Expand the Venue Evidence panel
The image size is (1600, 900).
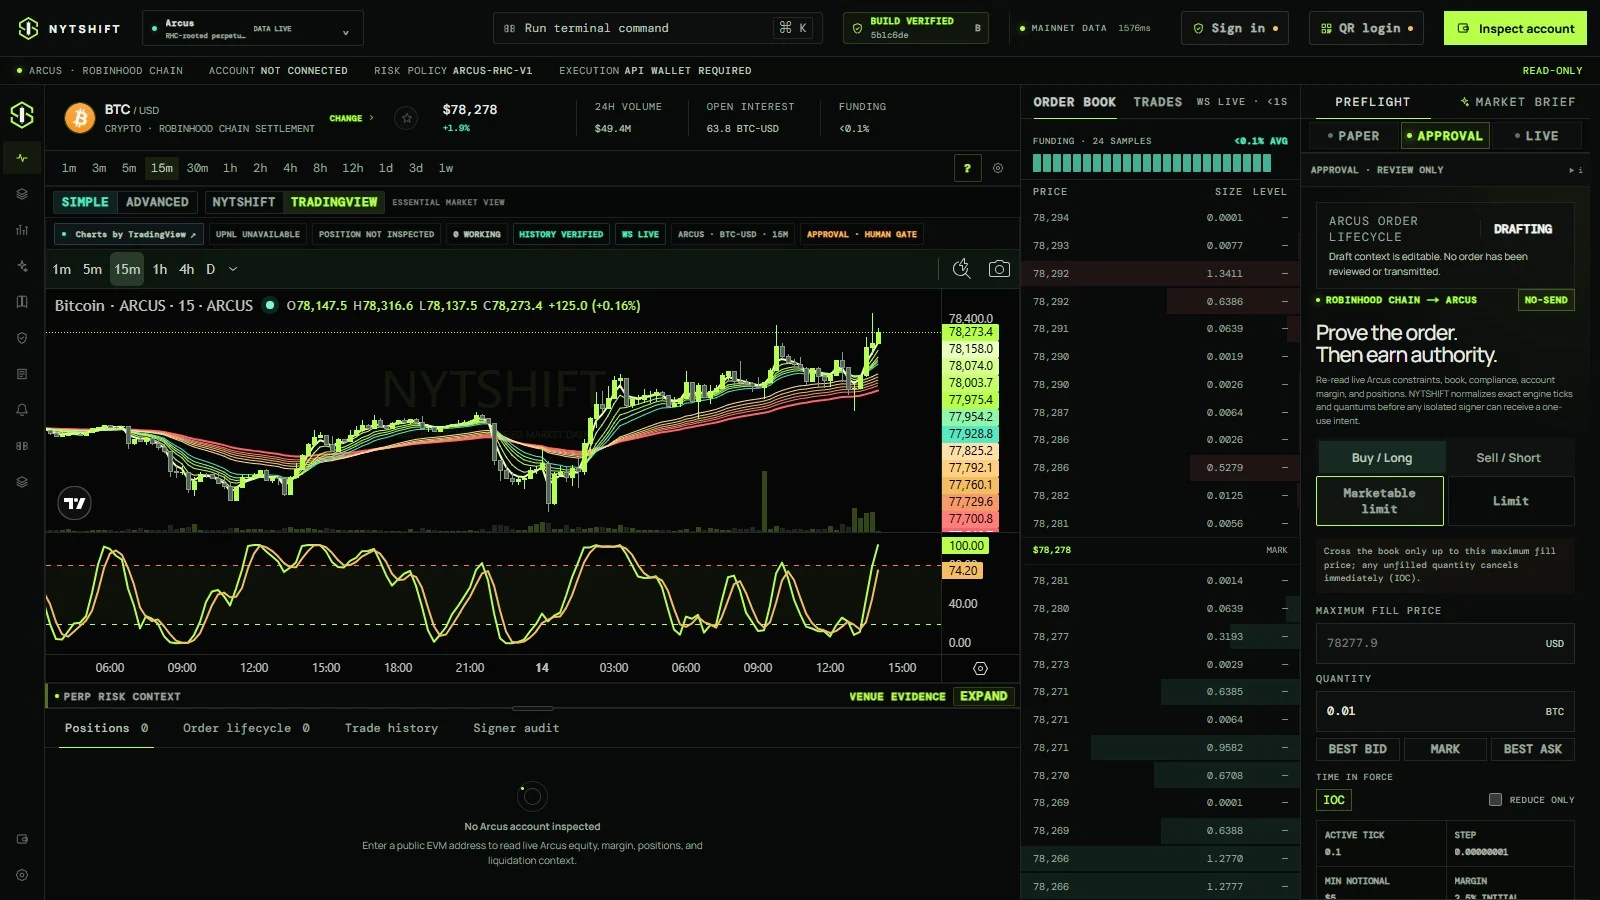point(984,696)
